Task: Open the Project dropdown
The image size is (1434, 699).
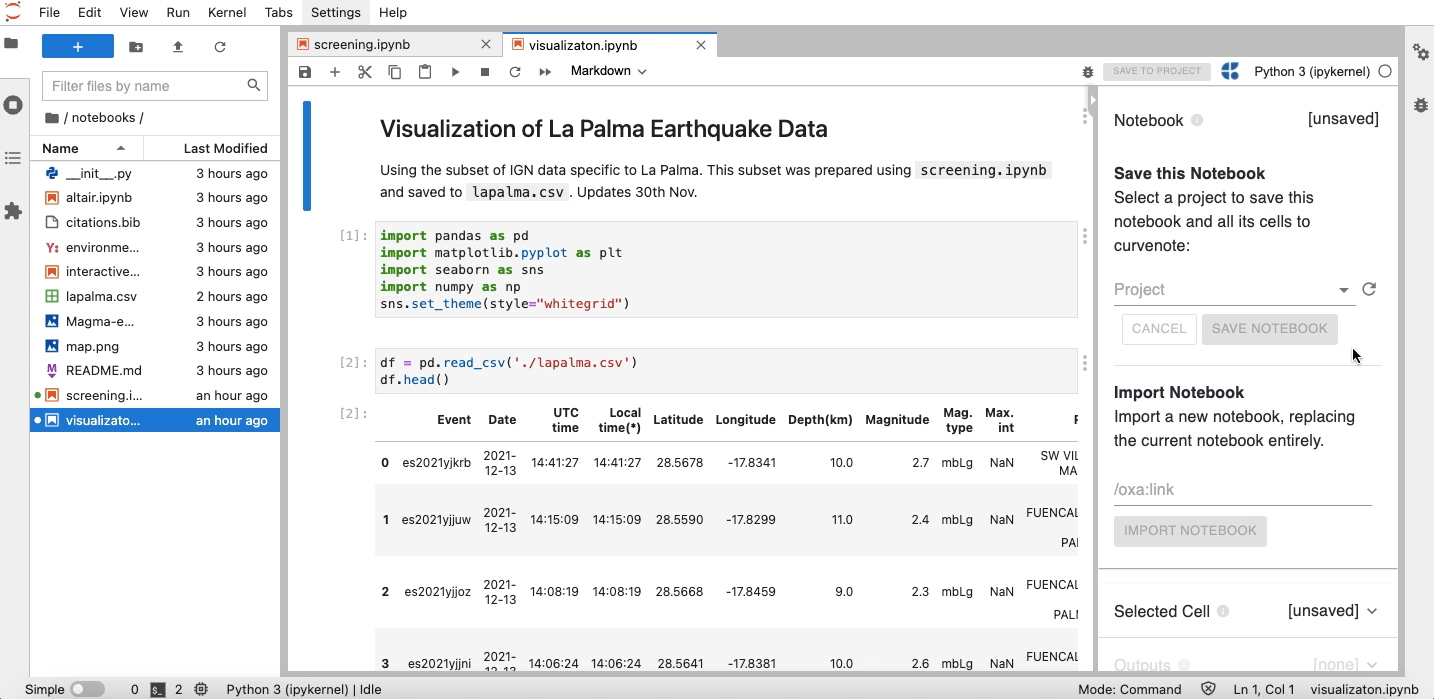Action: [x=1234, y=289]
